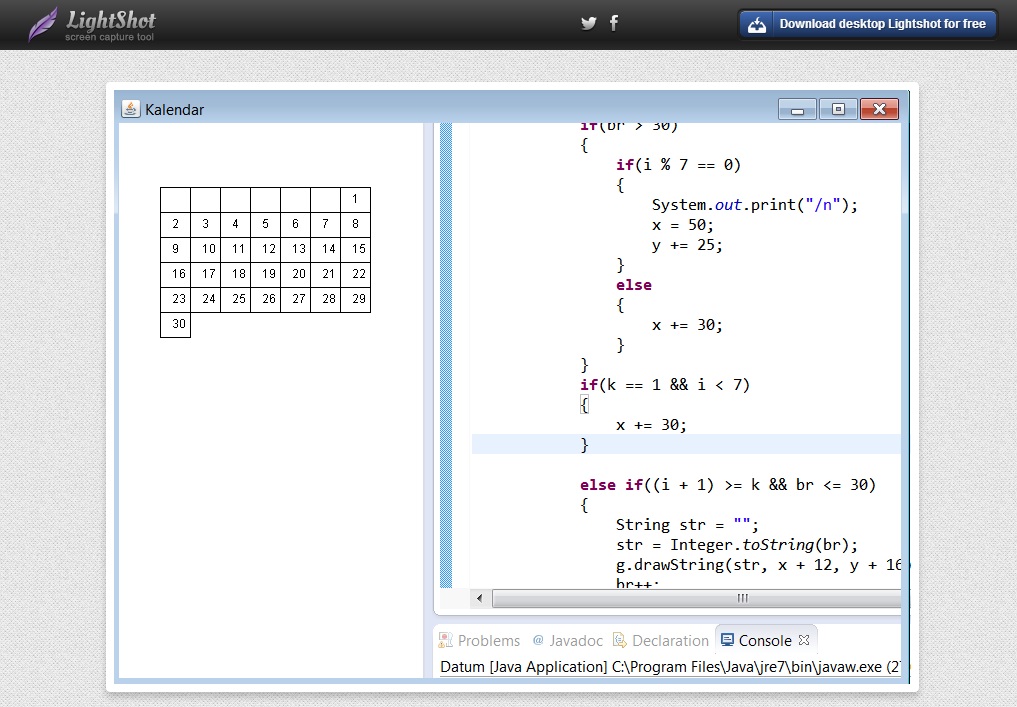The image size is (1017, 707).
Task: Click calendar cell 12
Action: (x=265, y=249)
